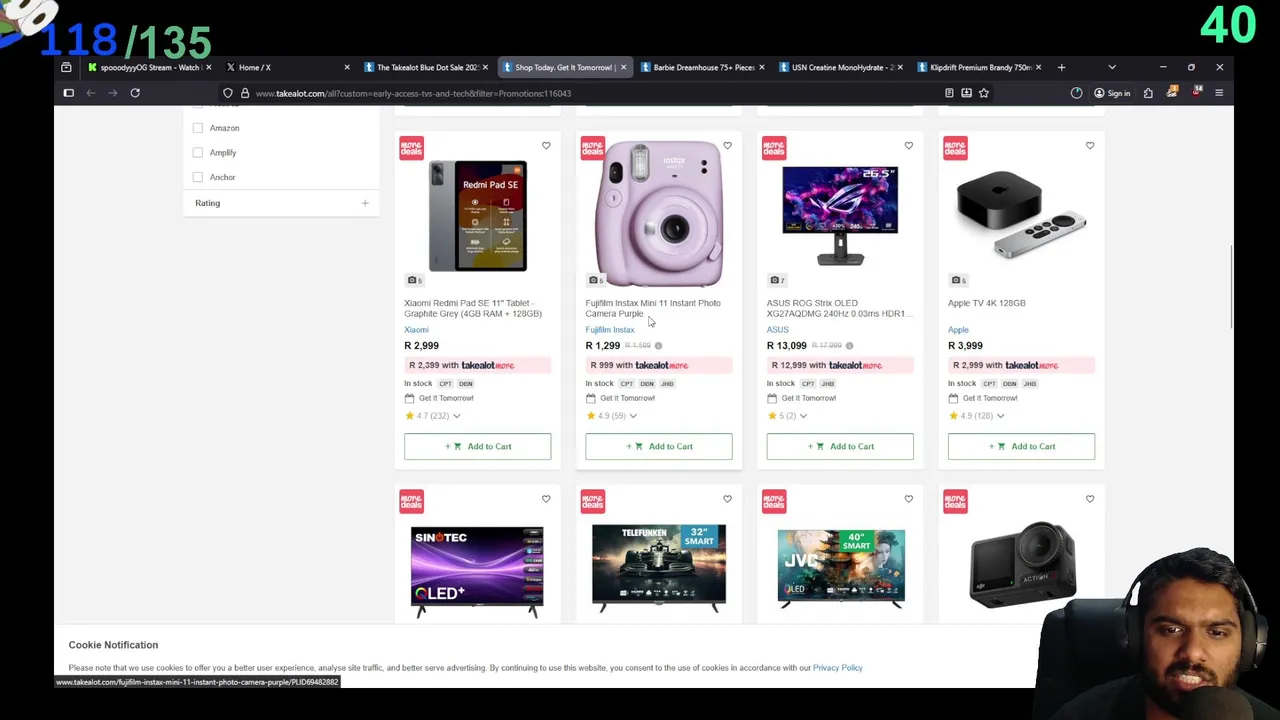Image resolution: width=1280 pixels, height=720 pixels.
Task: Check the Amazon brand filter
Action: coord(198,128)
